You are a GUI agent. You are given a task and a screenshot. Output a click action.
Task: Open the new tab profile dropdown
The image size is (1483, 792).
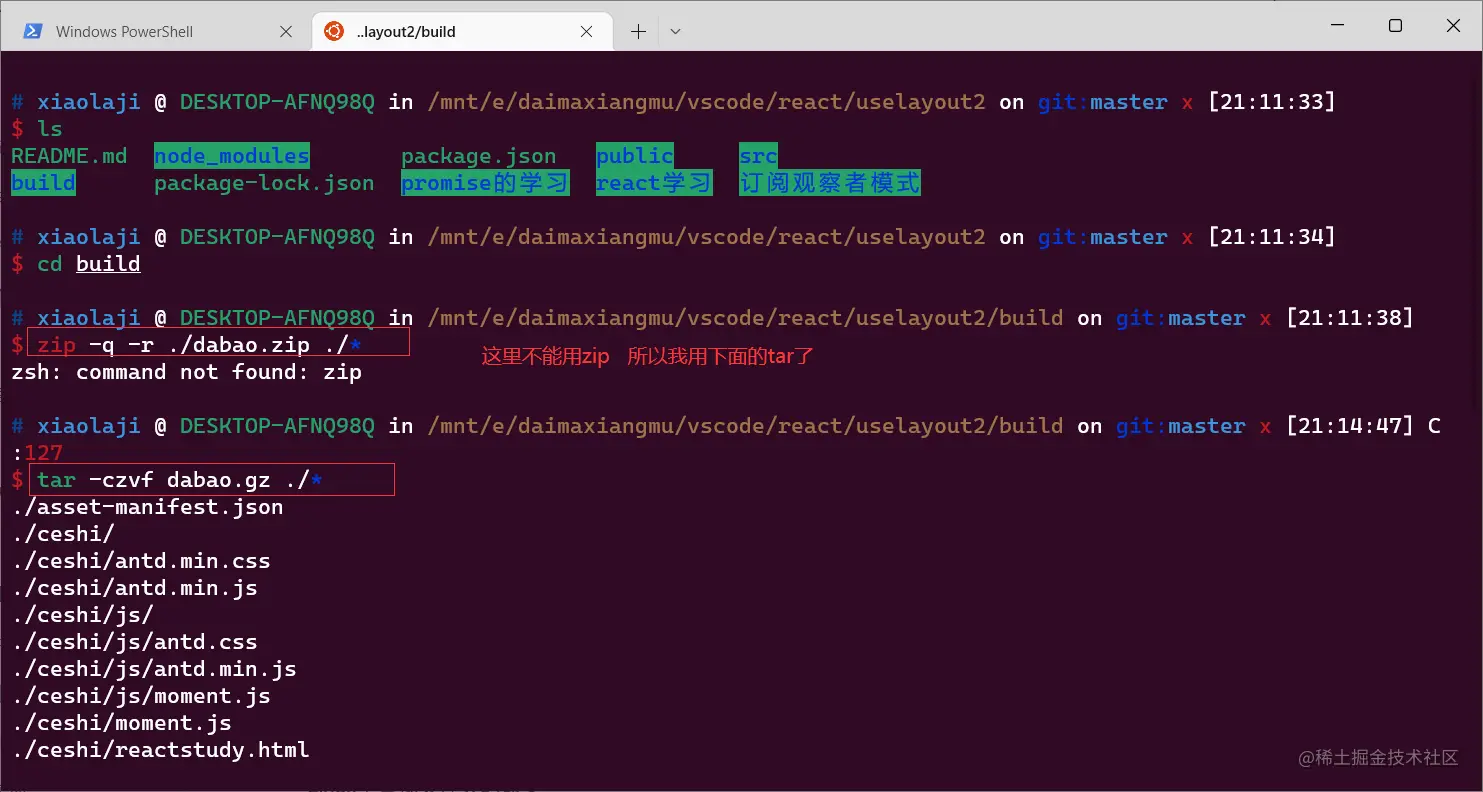click(675, 31)
